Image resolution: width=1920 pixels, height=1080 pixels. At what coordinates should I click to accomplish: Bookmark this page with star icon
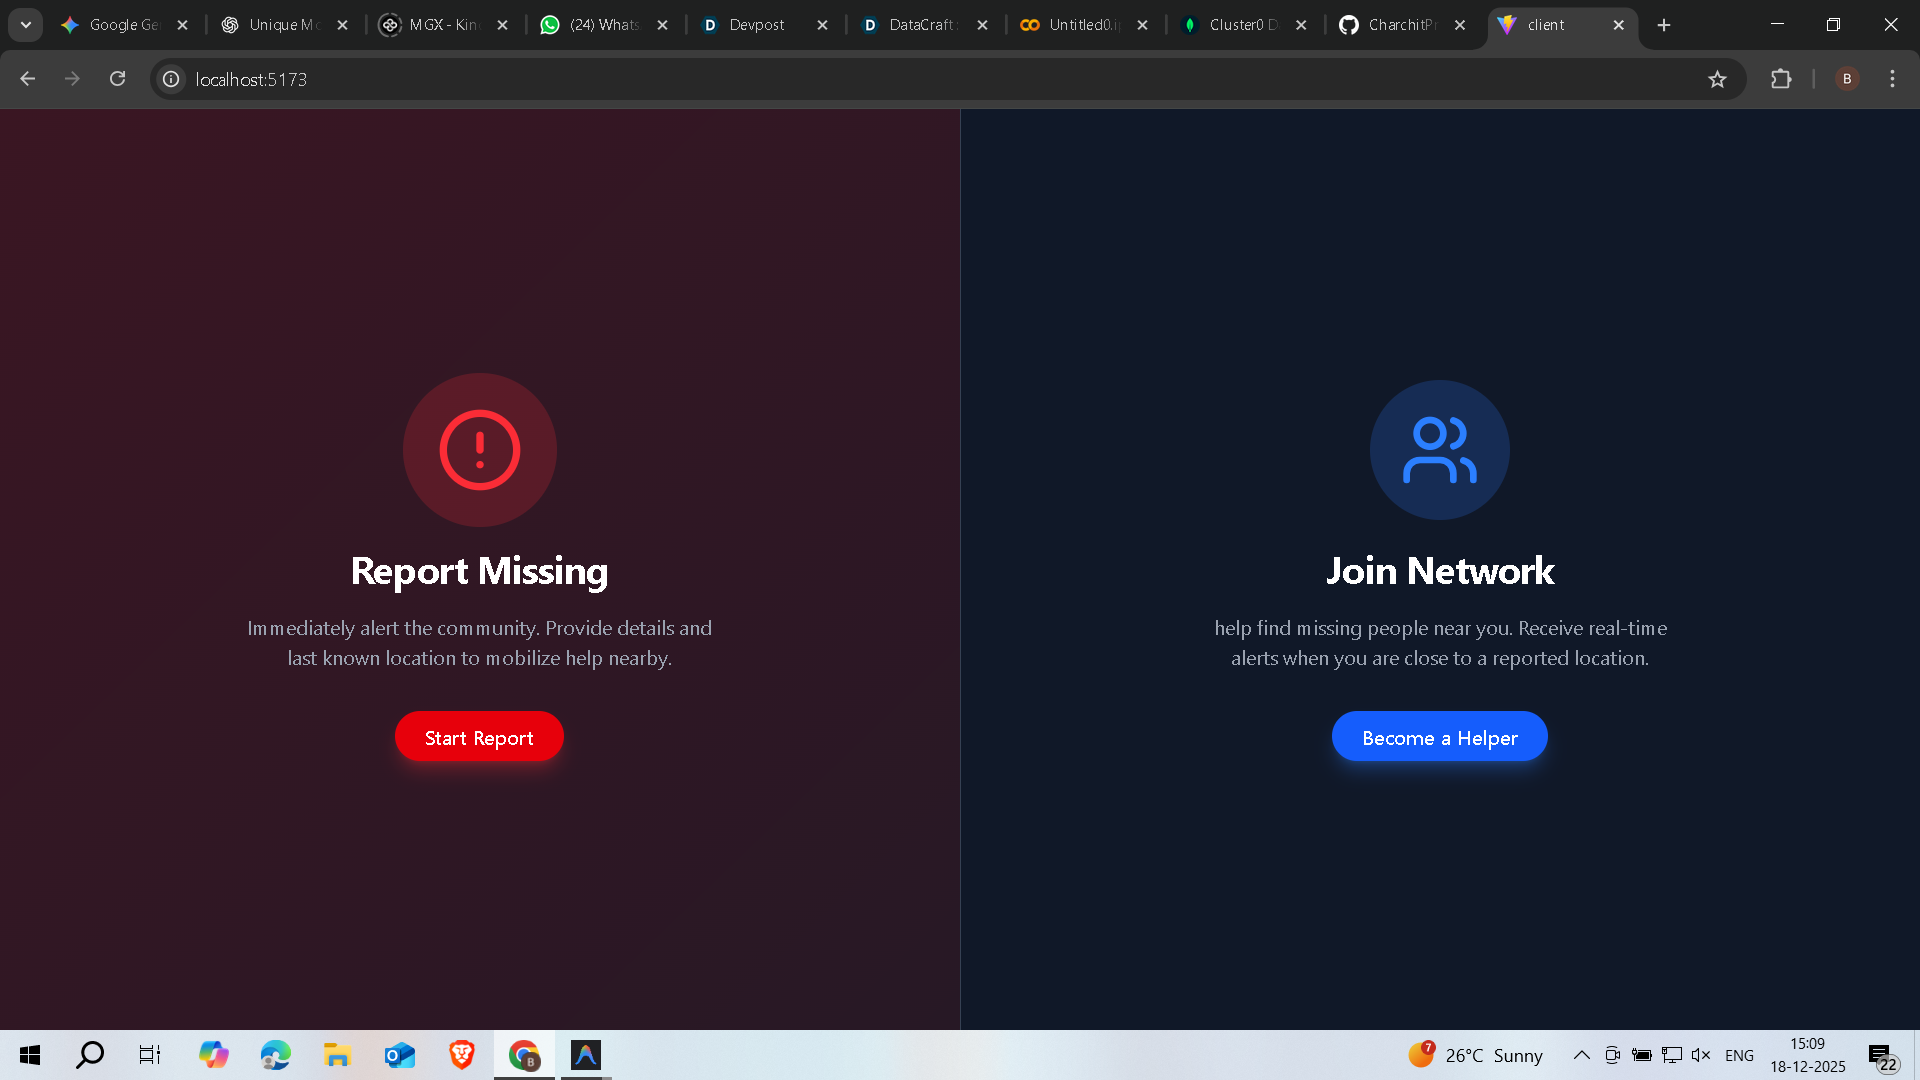1717,79
